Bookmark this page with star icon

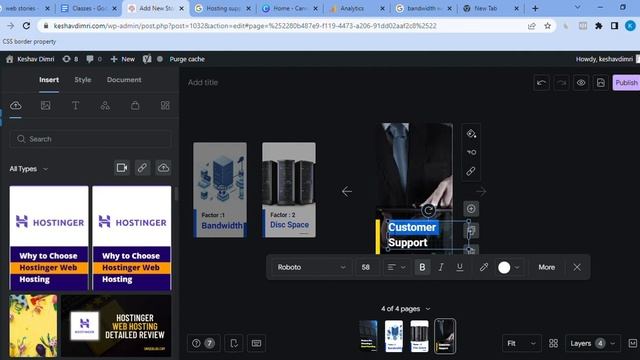click(x=548, y=26)
